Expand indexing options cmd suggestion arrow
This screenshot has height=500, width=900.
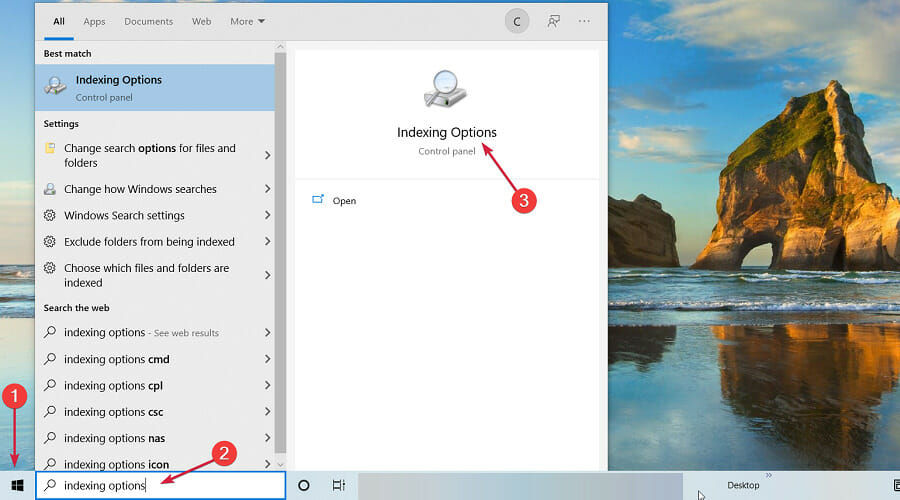click(x=267, y=359)
